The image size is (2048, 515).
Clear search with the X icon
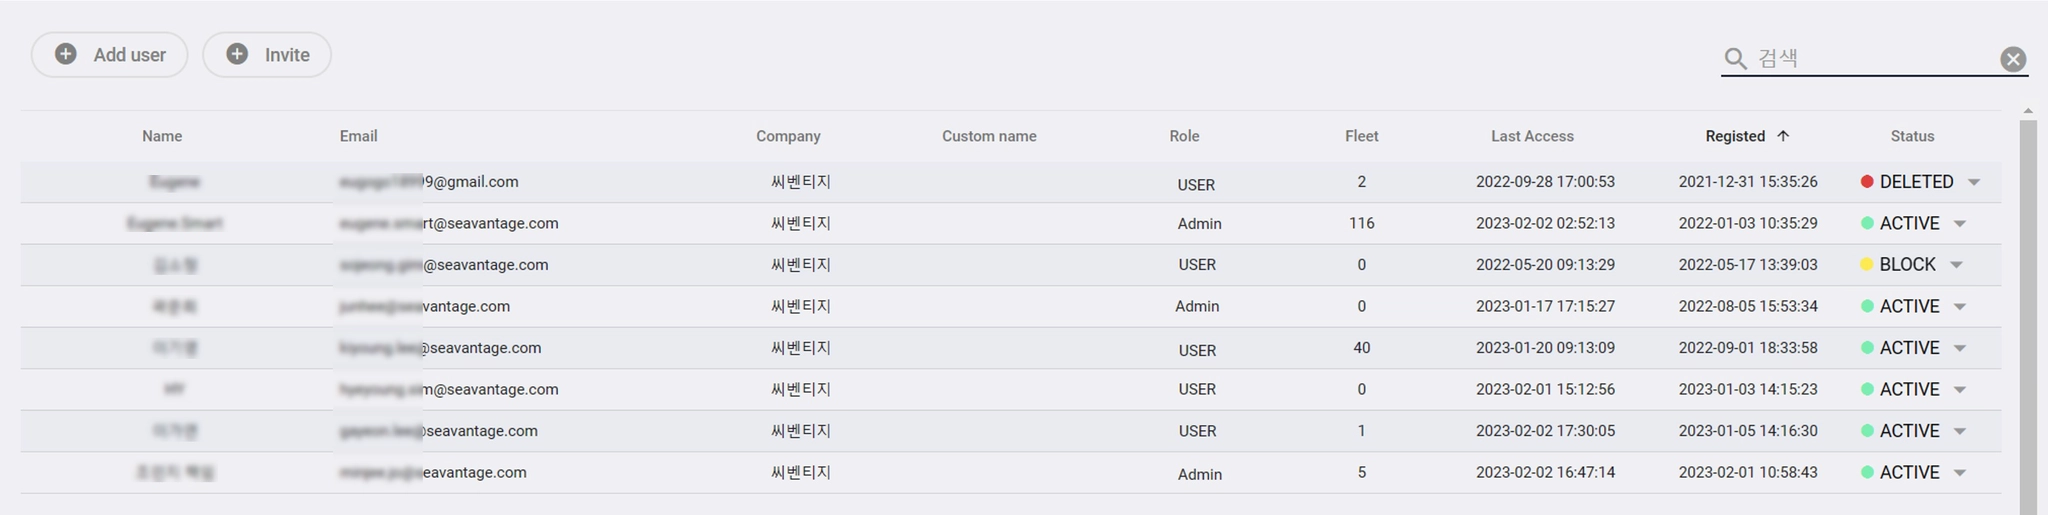pos(2013,59)
